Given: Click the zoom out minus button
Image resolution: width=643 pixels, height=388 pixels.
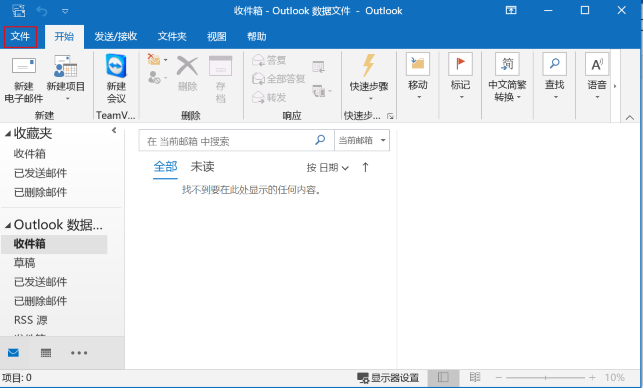Looking at the screenshot, I should pos(498,378).
